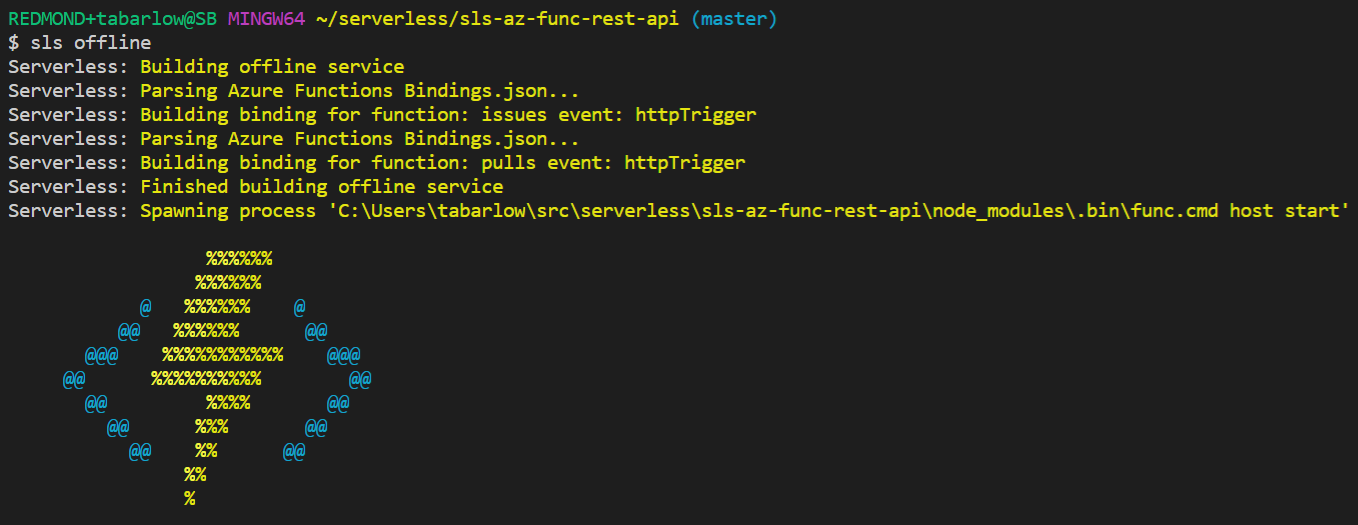Click 'httpTrigger' on the pulls function line
The image size is (1358, 525).
coord(684,163)
